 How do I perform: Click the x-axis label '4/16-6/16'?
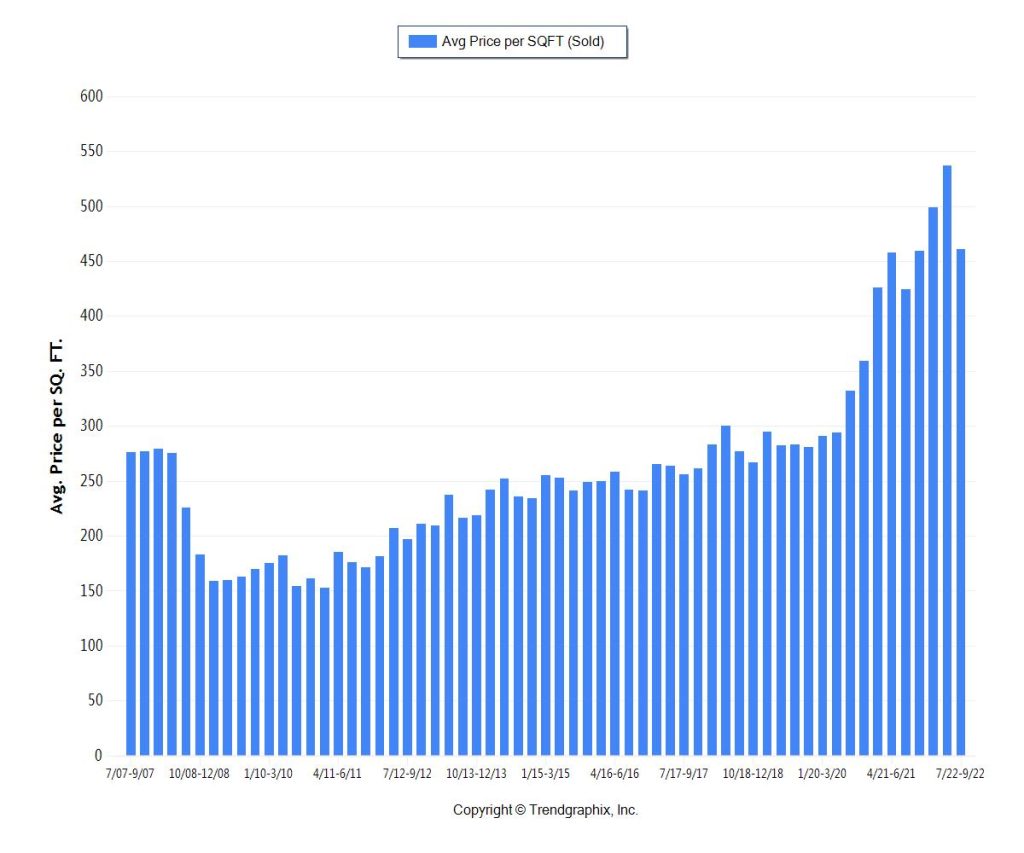(615, 774)
